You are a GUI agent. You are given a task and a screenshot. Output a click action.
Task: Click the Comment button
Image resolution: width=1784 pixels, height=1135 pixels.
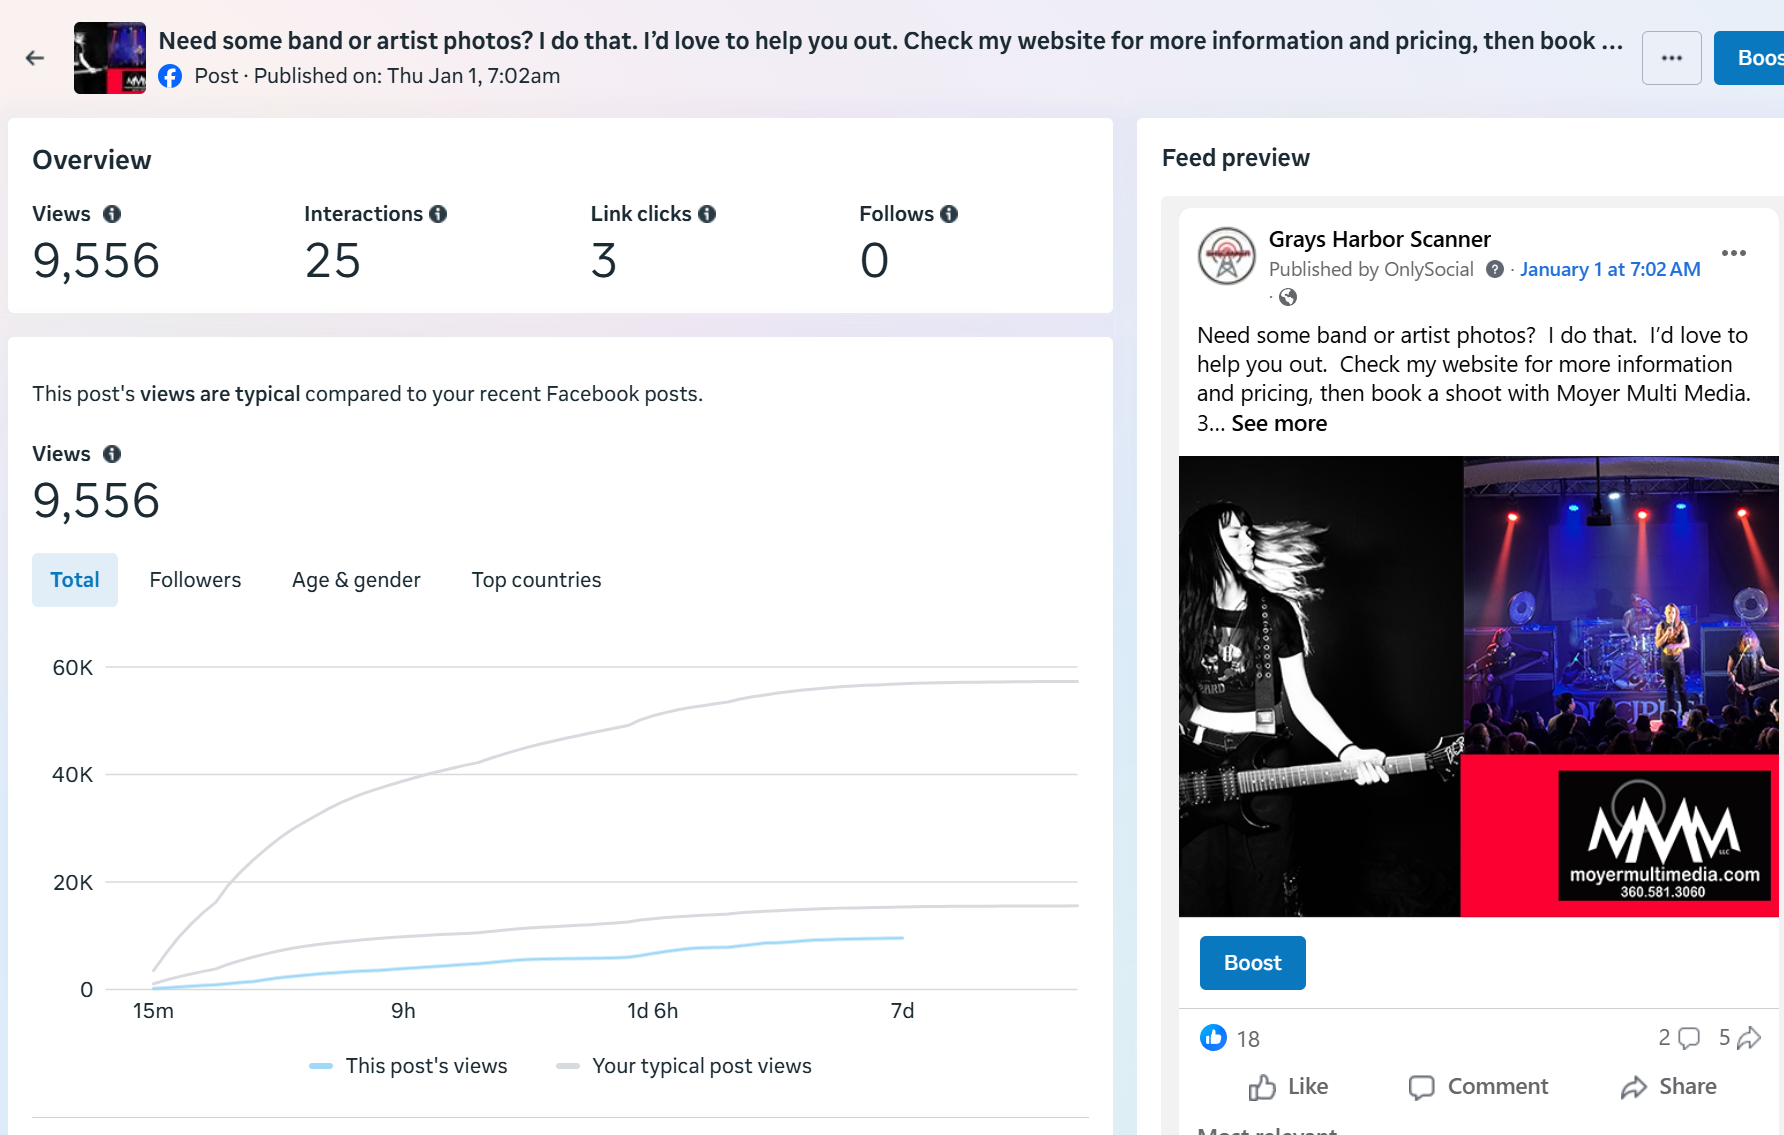(1478, 1087)
